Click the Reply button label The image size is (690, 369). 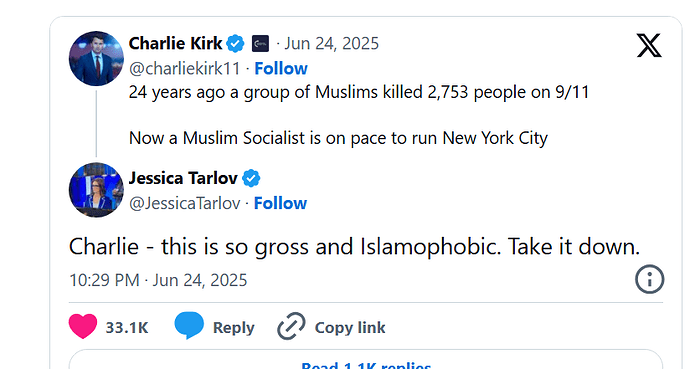(x=234, y=328)
